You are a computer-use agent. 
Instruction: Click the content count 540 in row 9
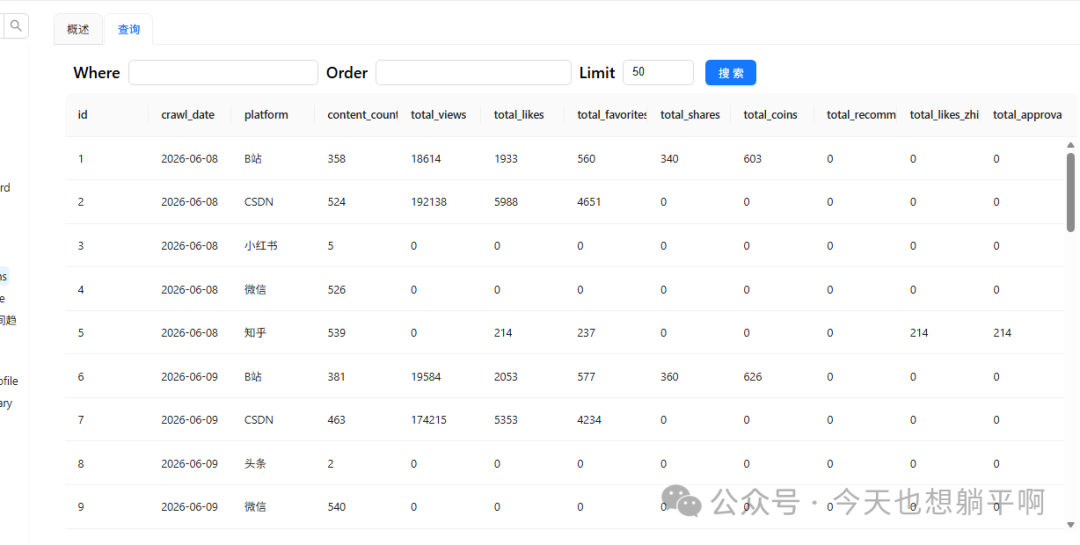point(337,507)
